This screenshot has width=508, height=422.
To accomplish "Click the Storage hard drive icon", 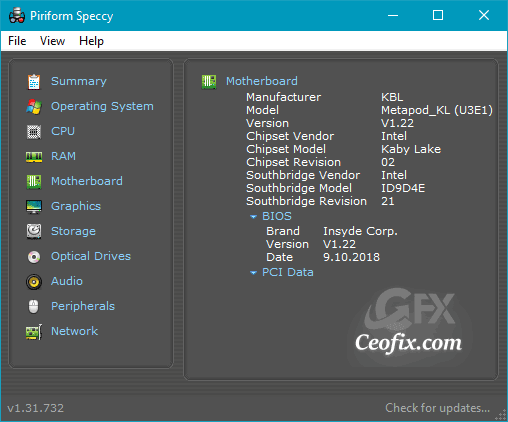I will [x=34, y=231].
